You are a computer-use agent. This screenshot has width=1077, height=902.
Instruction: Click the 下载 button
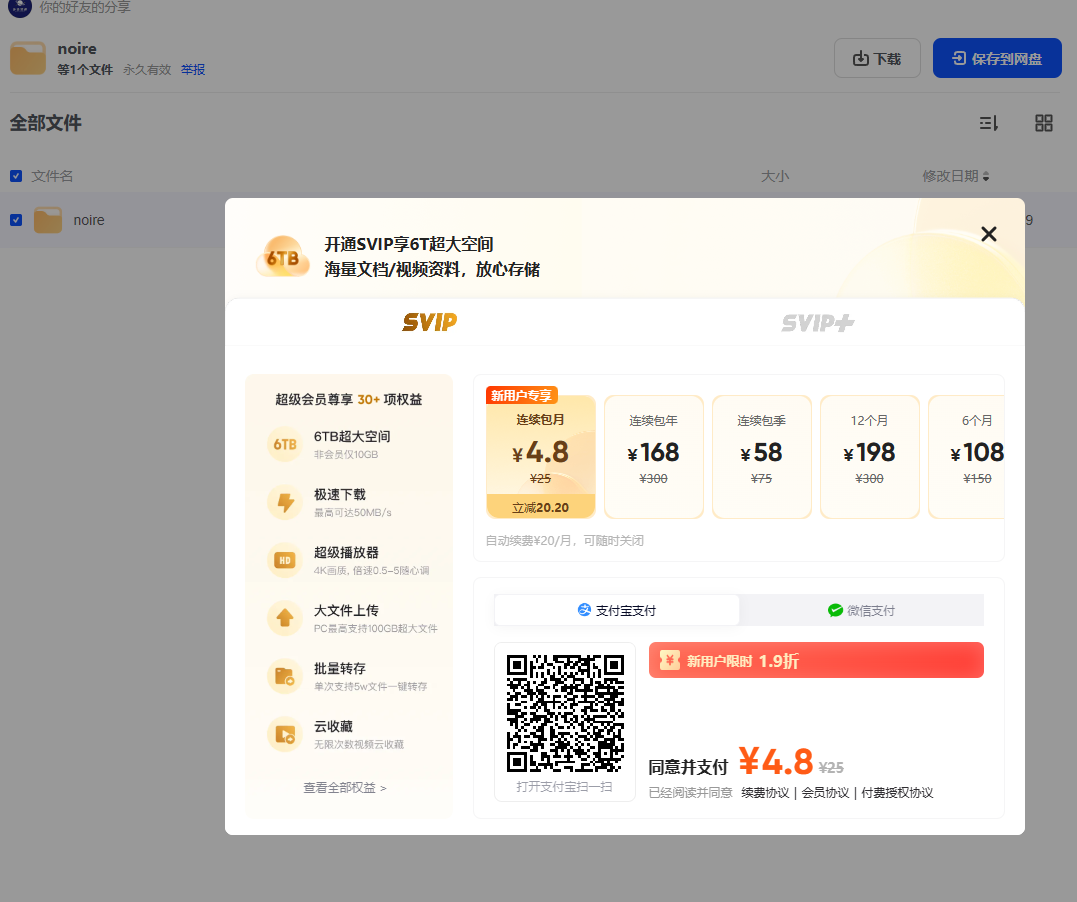point(877,59)
